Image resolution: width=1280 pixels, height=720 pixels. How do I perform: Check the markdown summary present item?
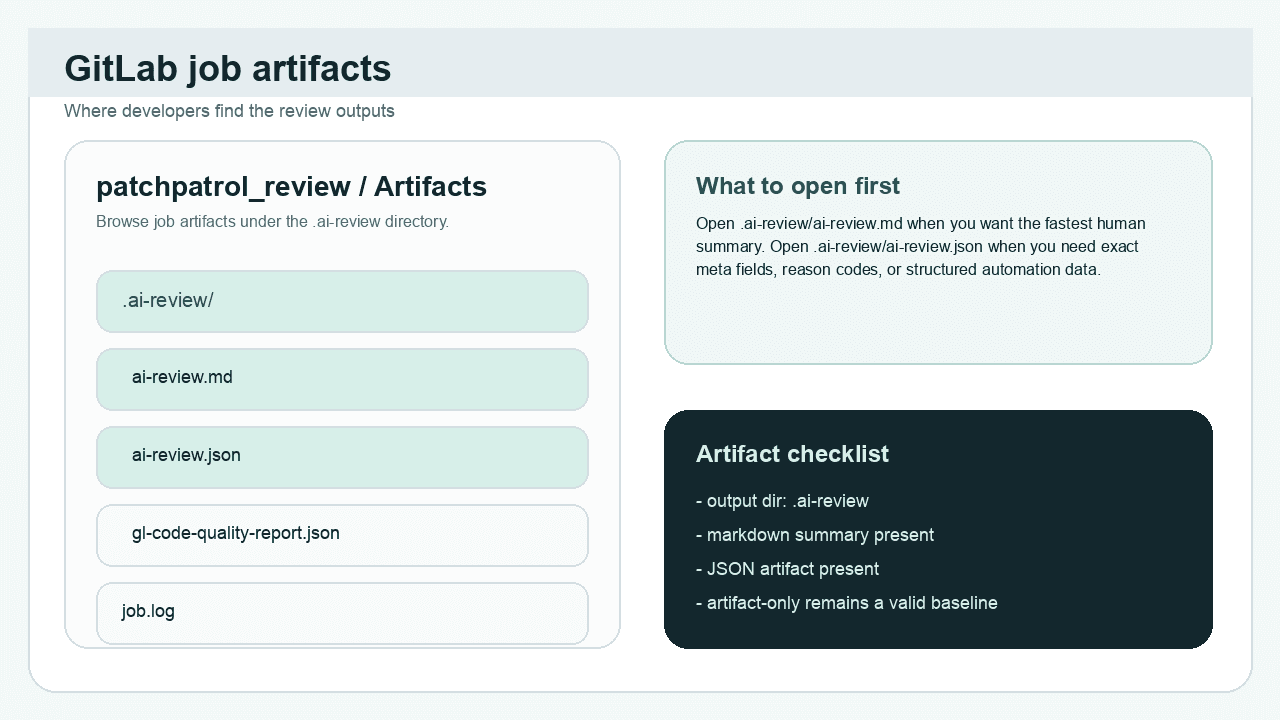(815, 535)
